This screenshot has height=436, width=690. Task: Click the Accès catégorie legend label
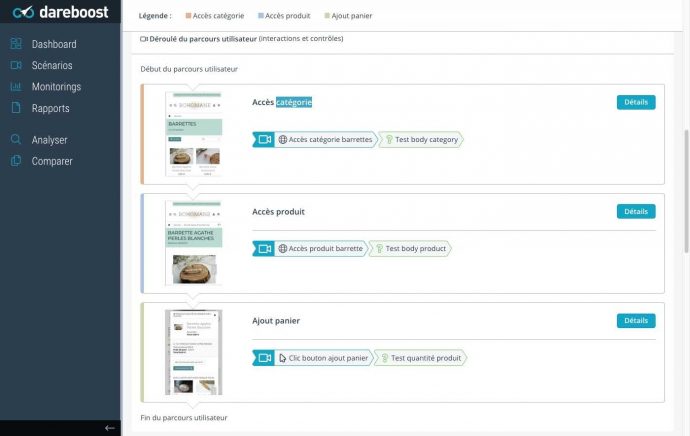(218, 16)
